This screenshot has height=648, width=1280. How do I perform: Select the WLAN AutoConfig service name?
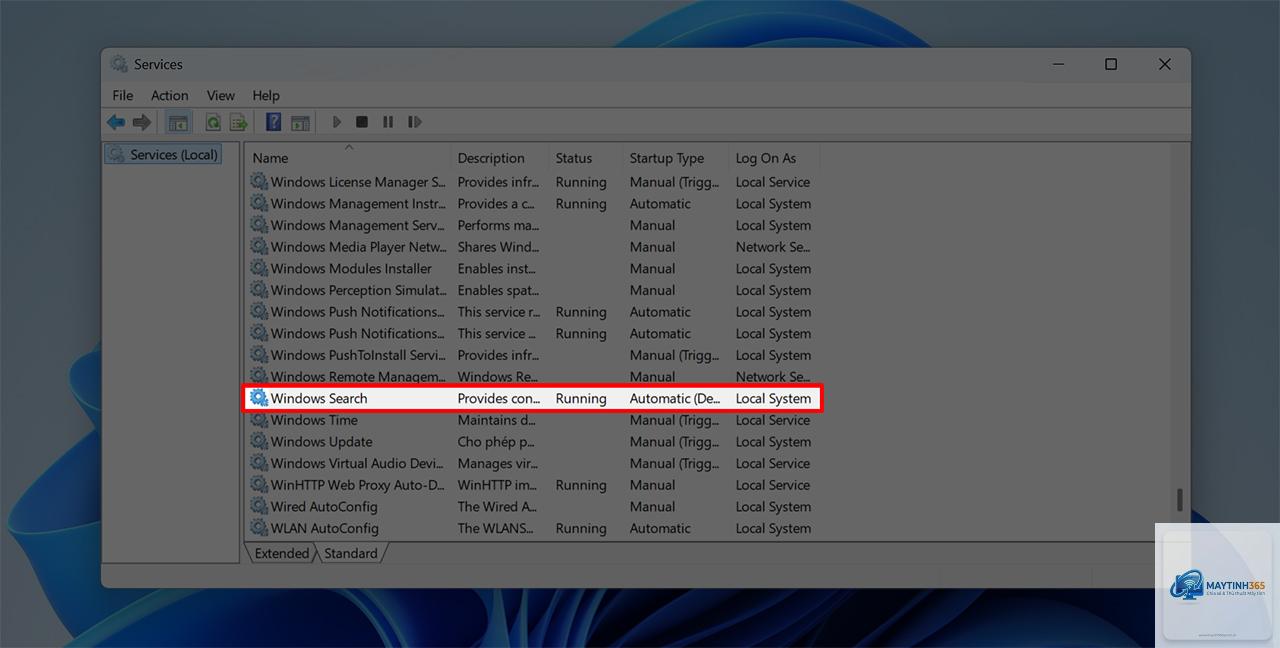click(x=325, y=528)
